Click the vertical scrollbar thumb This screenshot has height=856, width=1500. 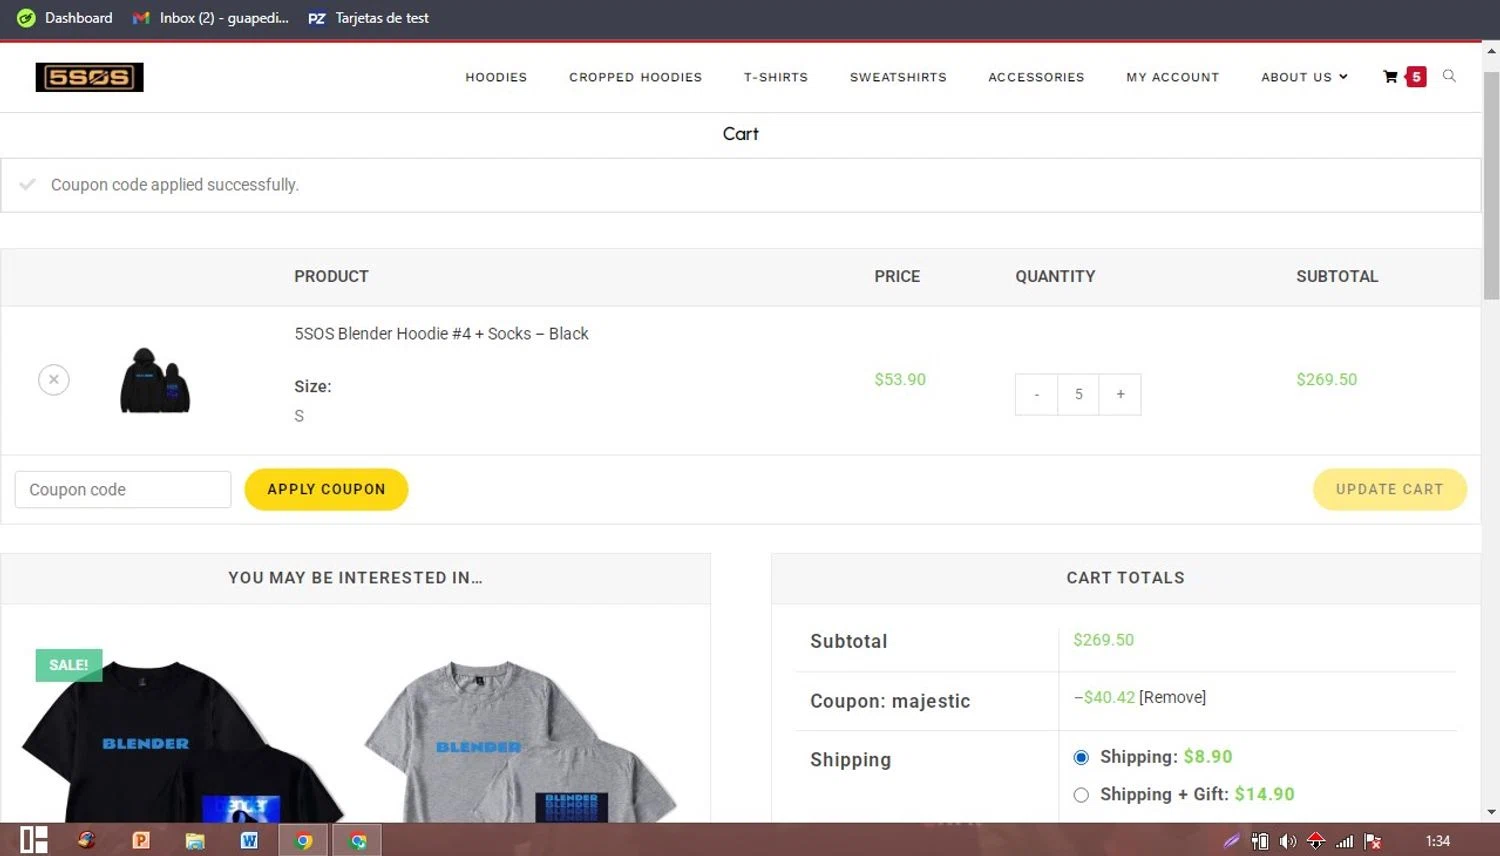coord(1491,185)
